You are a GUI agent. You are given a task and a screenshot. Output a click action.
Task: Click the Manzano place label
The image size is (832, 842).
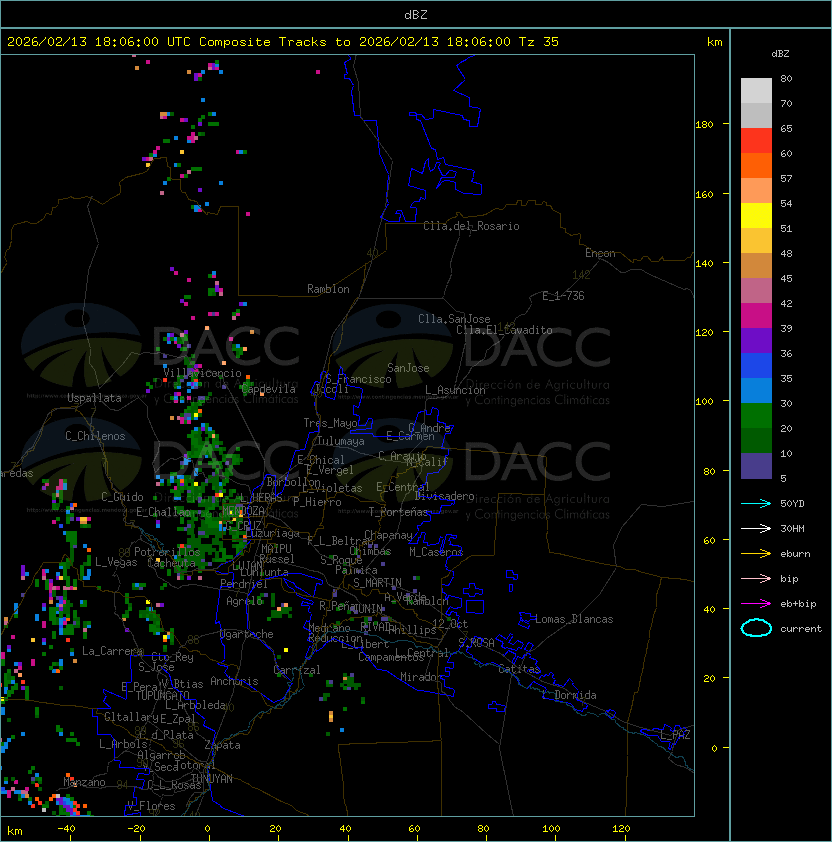(x=84, y=782)
